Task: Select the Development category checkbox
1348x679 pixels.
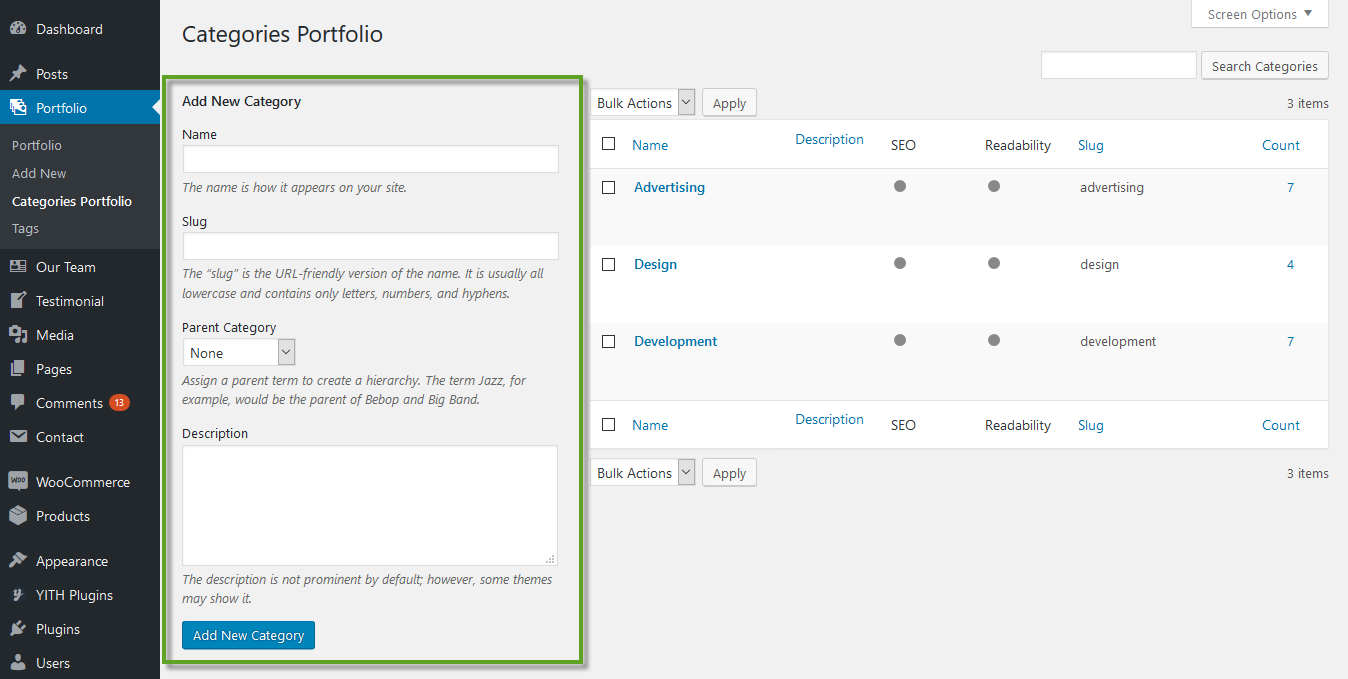Action: [x=608, y=341]
